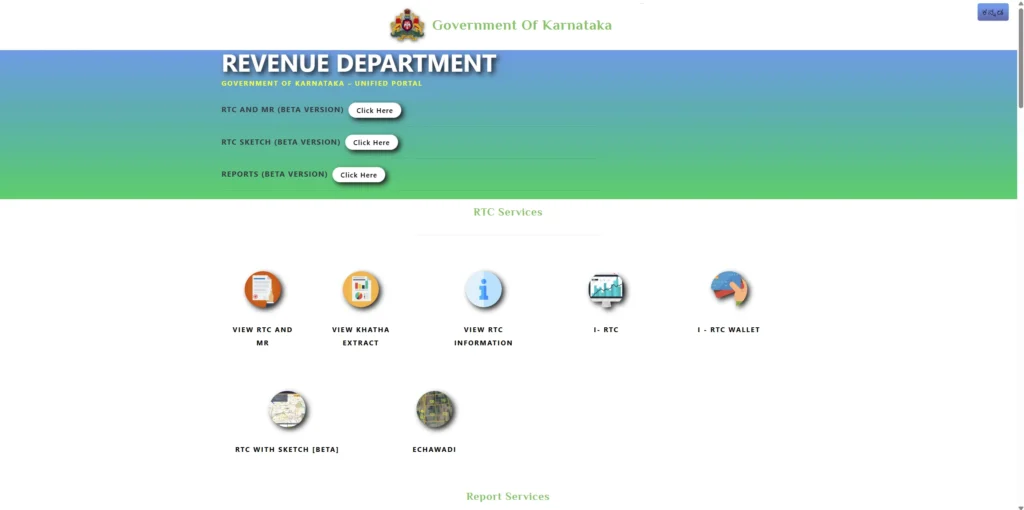Click the "VIEW RTC AND MR" text label
The image size is (1024, 510).
click(263, 336)
